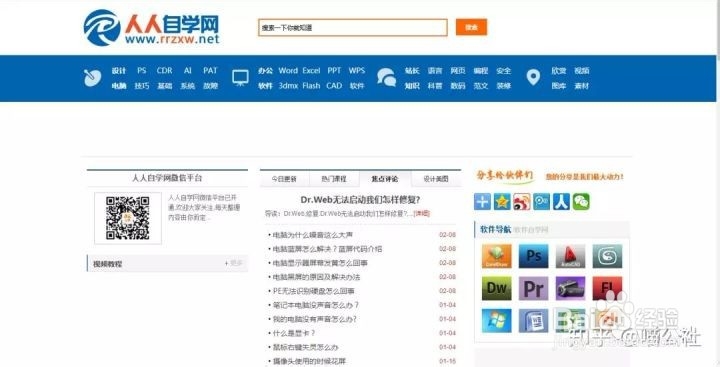This screenshot has height=367, width=720.
Task: Open the PAT nav link
Action: [210, 71]
